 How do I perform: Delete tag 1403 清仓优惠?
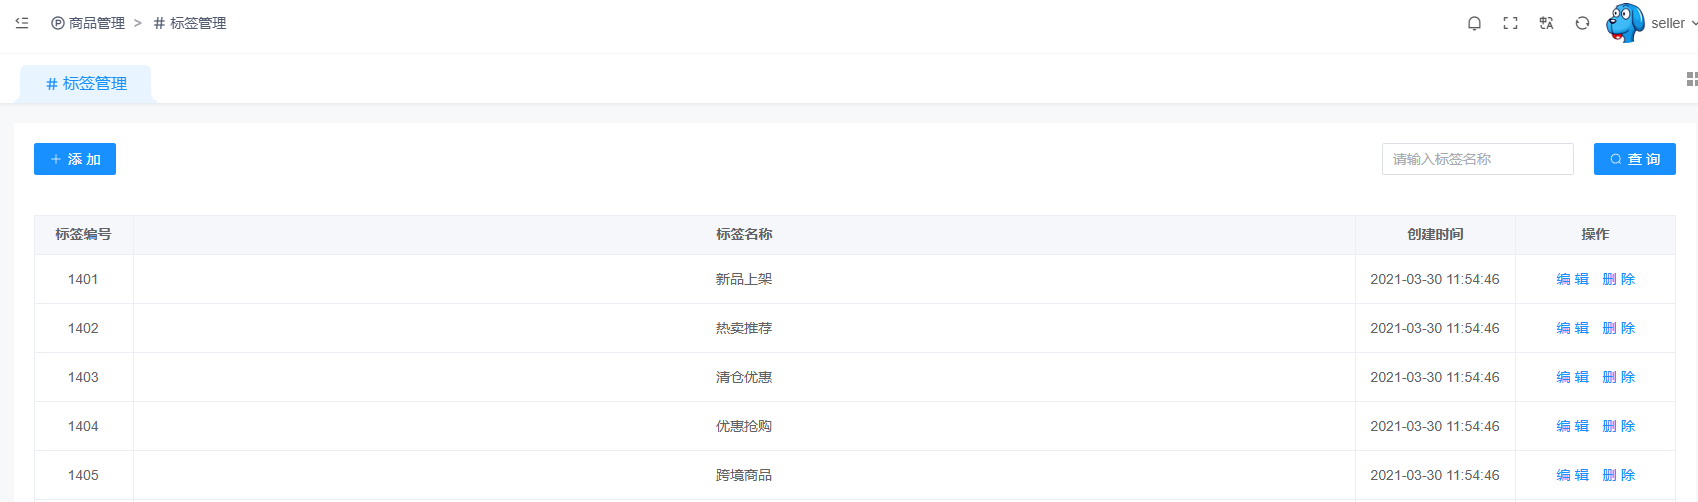1618,377
